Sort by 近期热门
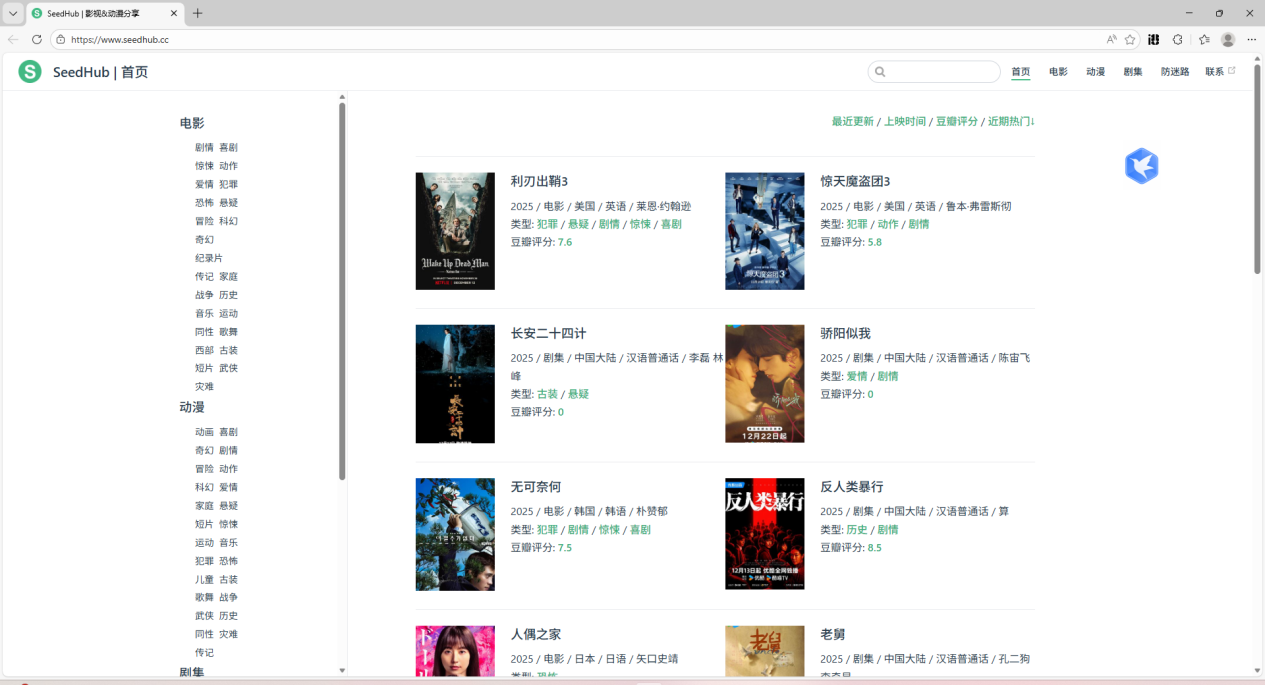This screenshot has width=1265, height=685. click(1011, 121)
